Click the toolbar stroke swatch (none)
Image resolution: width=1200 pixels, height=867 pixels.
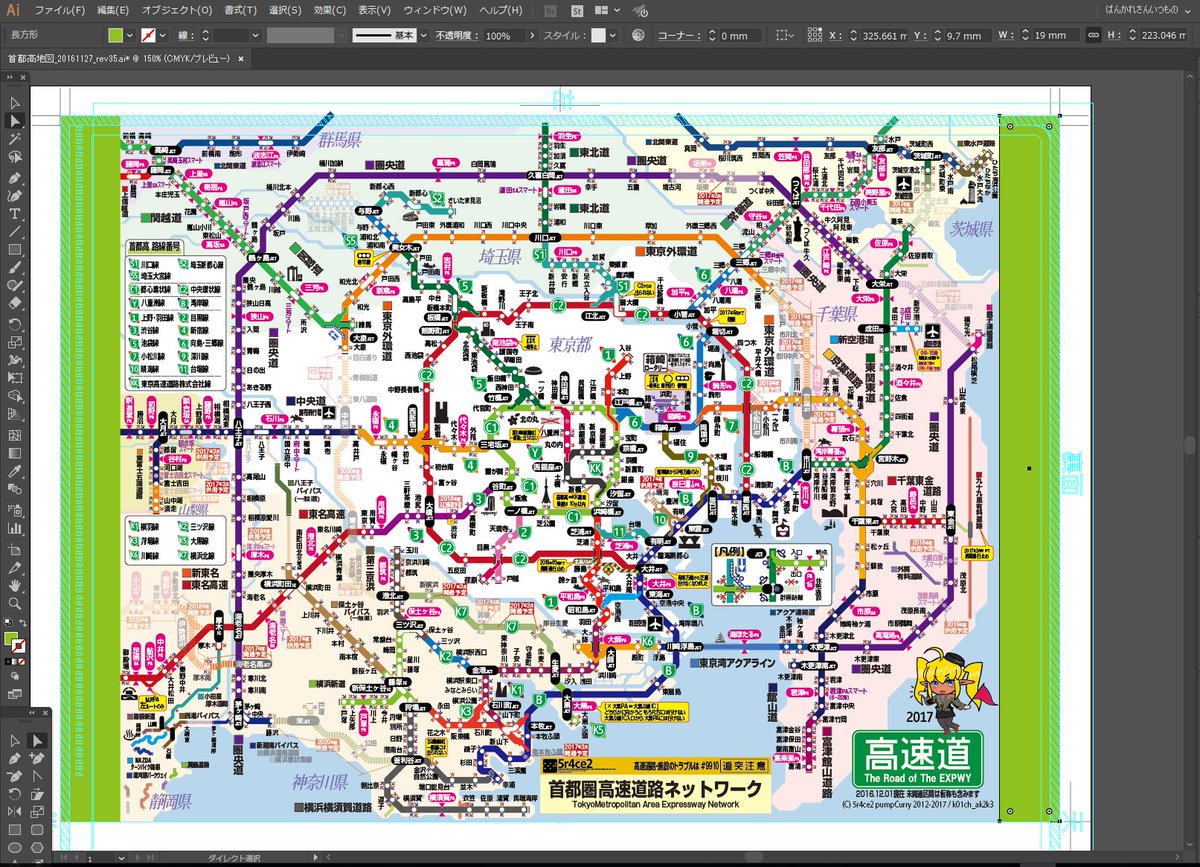pyautogui.click(x=18, y=645)
